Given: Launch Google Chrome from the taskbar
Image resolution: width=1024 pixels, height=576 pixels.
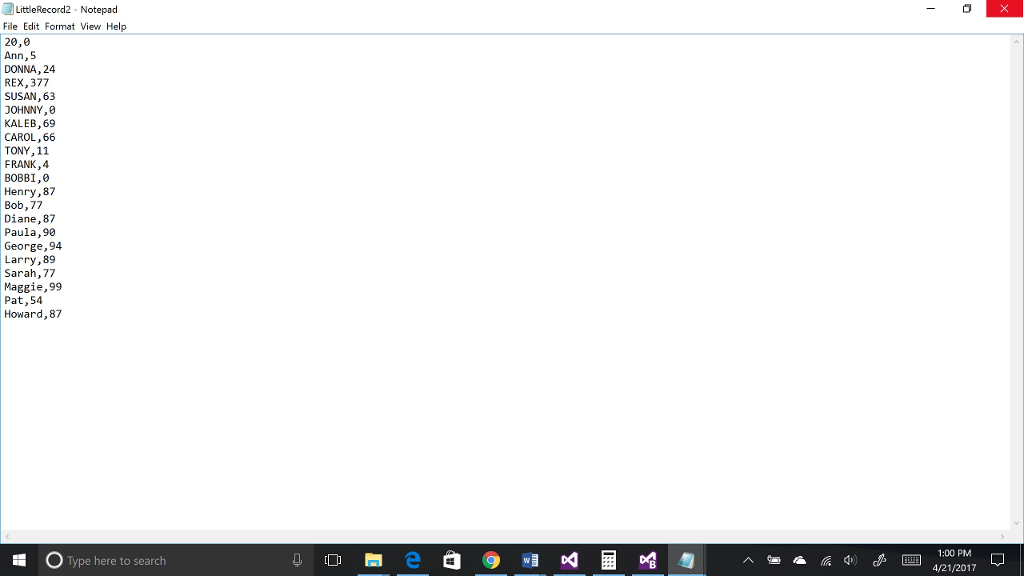Looking at the screenshot, I should 490,560.
